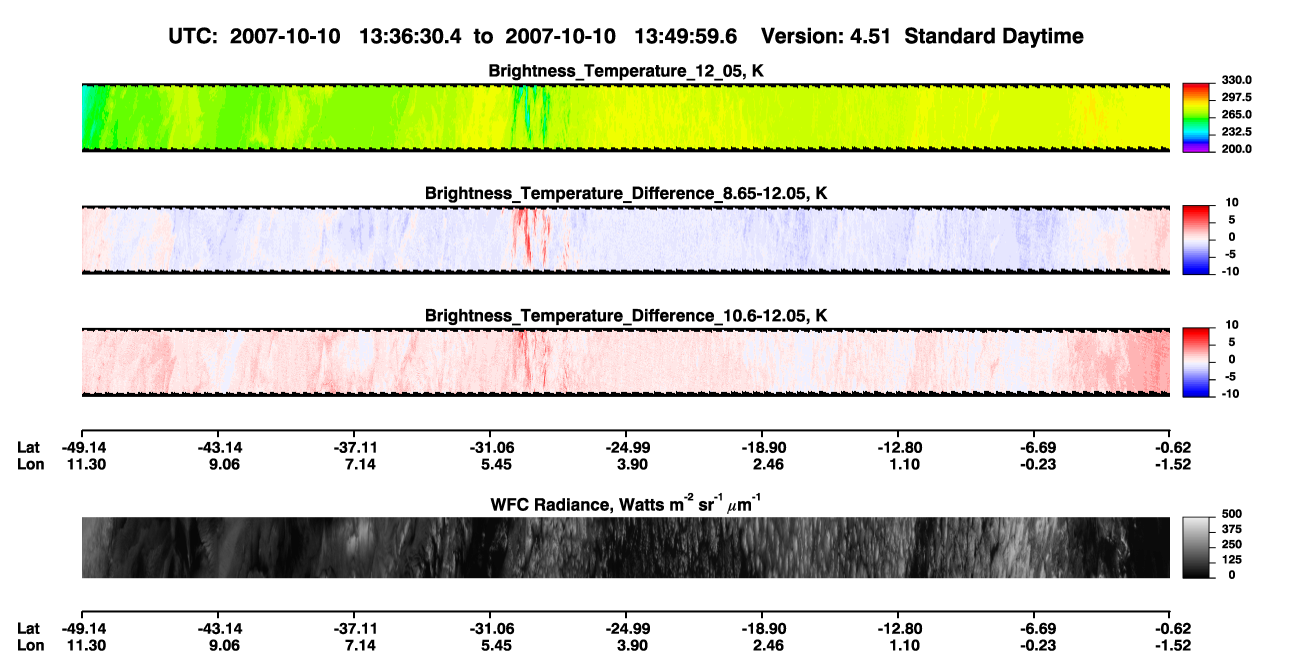
Task: Click the 'Brightness_Temperature_Difference_10.6-12.05, K' title
Action: (626, 315)
